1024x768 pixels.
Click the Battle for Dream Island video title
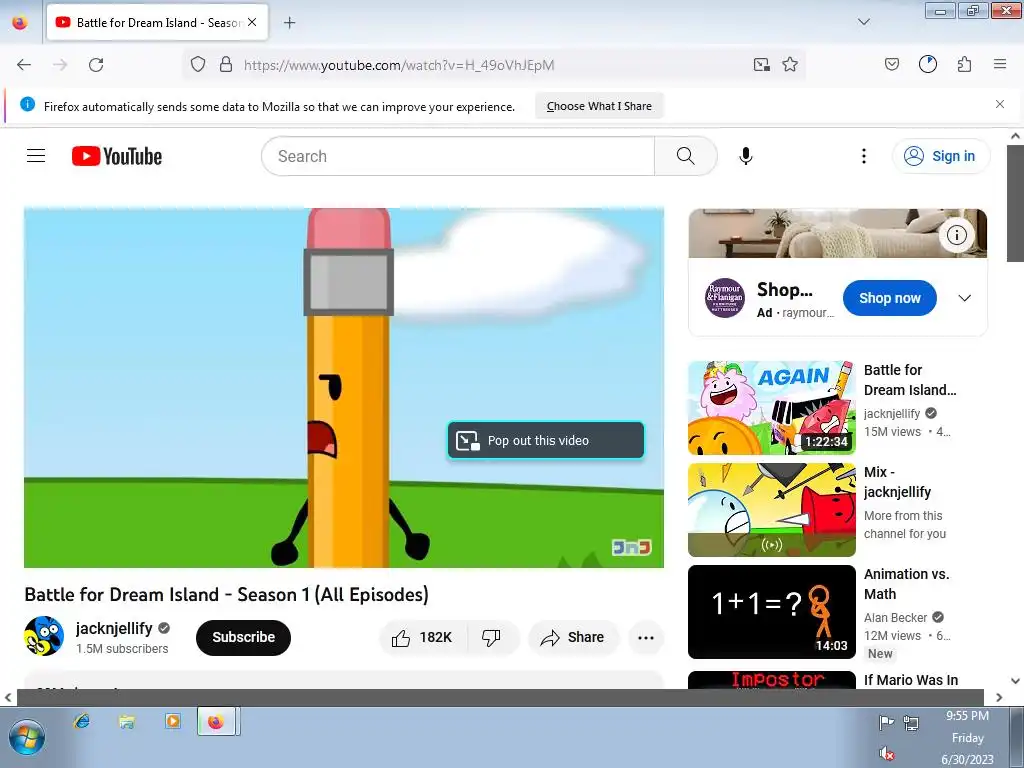tap(227, 594)
